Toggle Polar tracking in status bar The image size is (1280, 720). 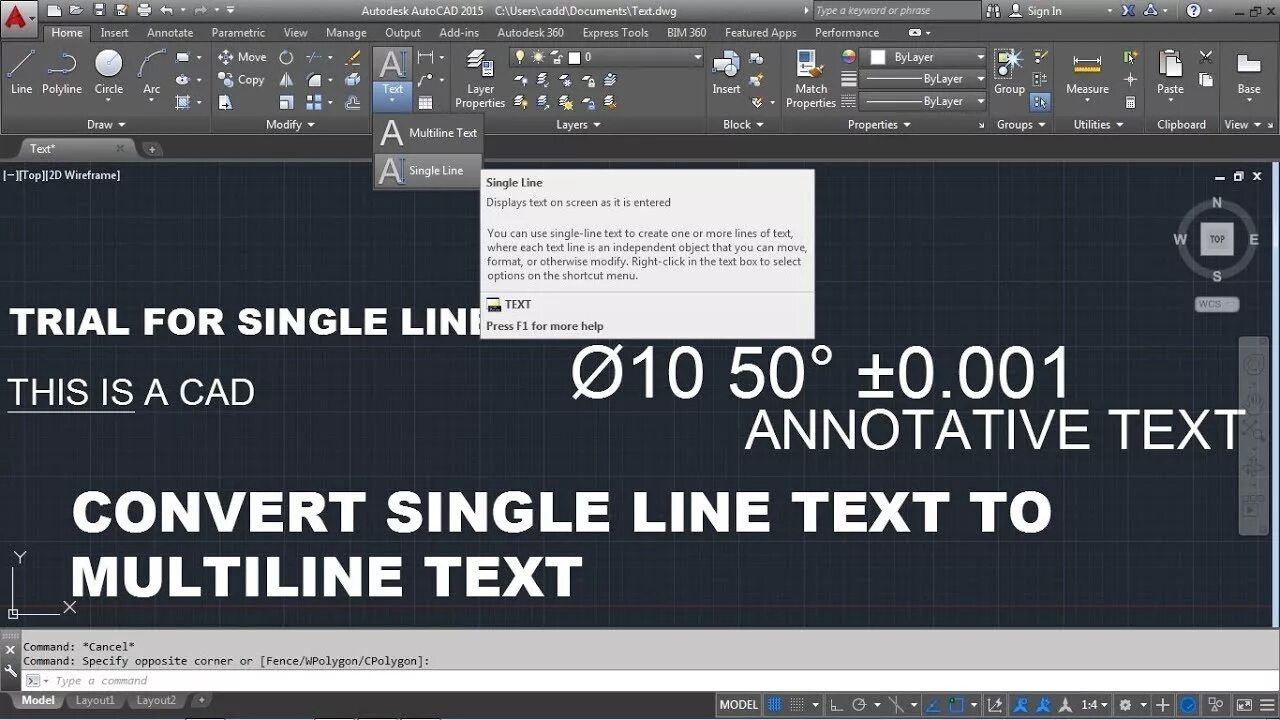click(859, 705)
